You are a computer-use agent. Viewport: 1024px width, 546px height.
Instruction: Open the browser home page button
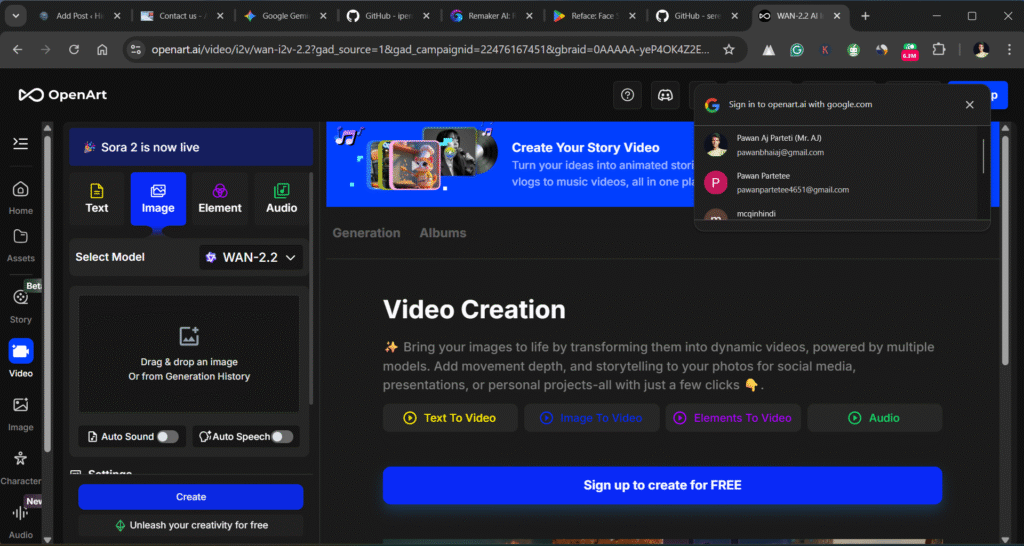click(x=102, y=50)
